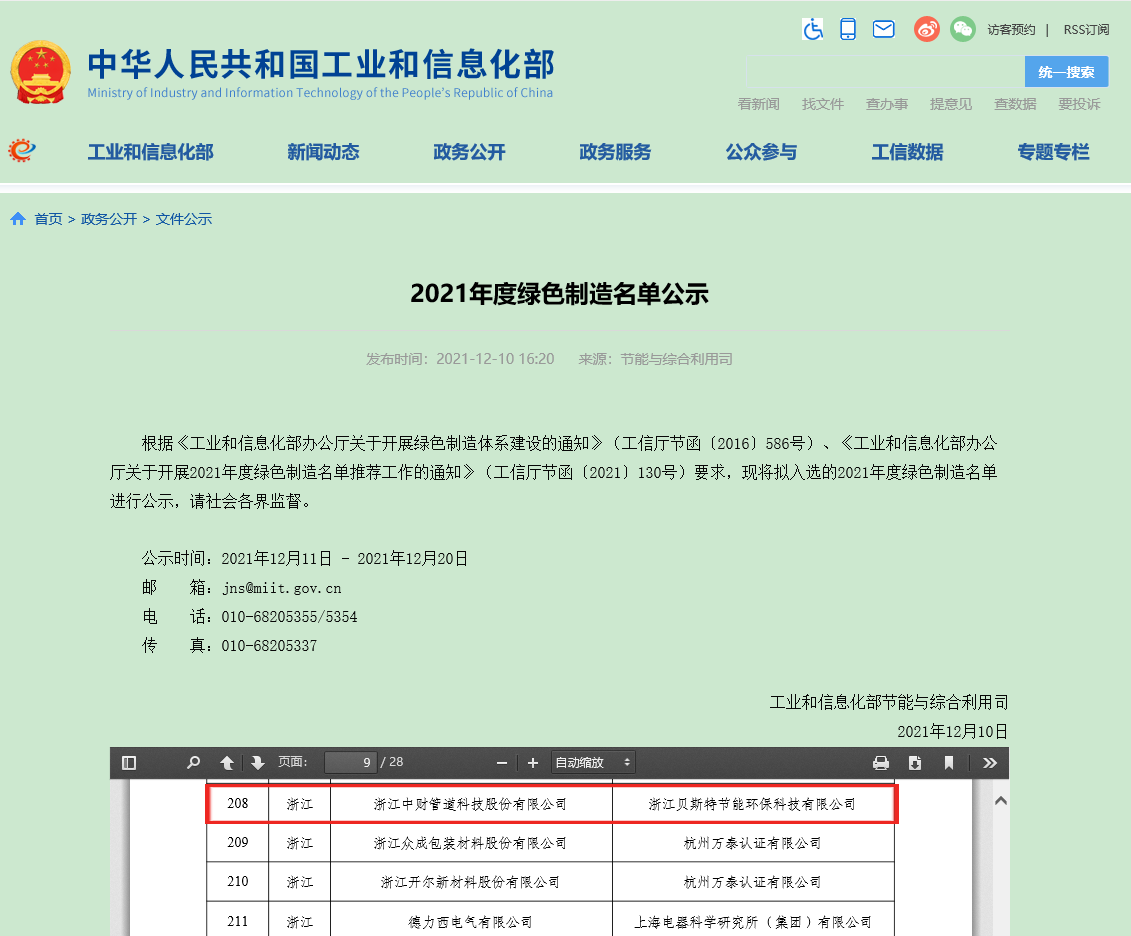Image resolution: width=1131 pixels, height=936 pixels.
Task: Zoom in PDF with plus control
Action: [x=532, y=762]
